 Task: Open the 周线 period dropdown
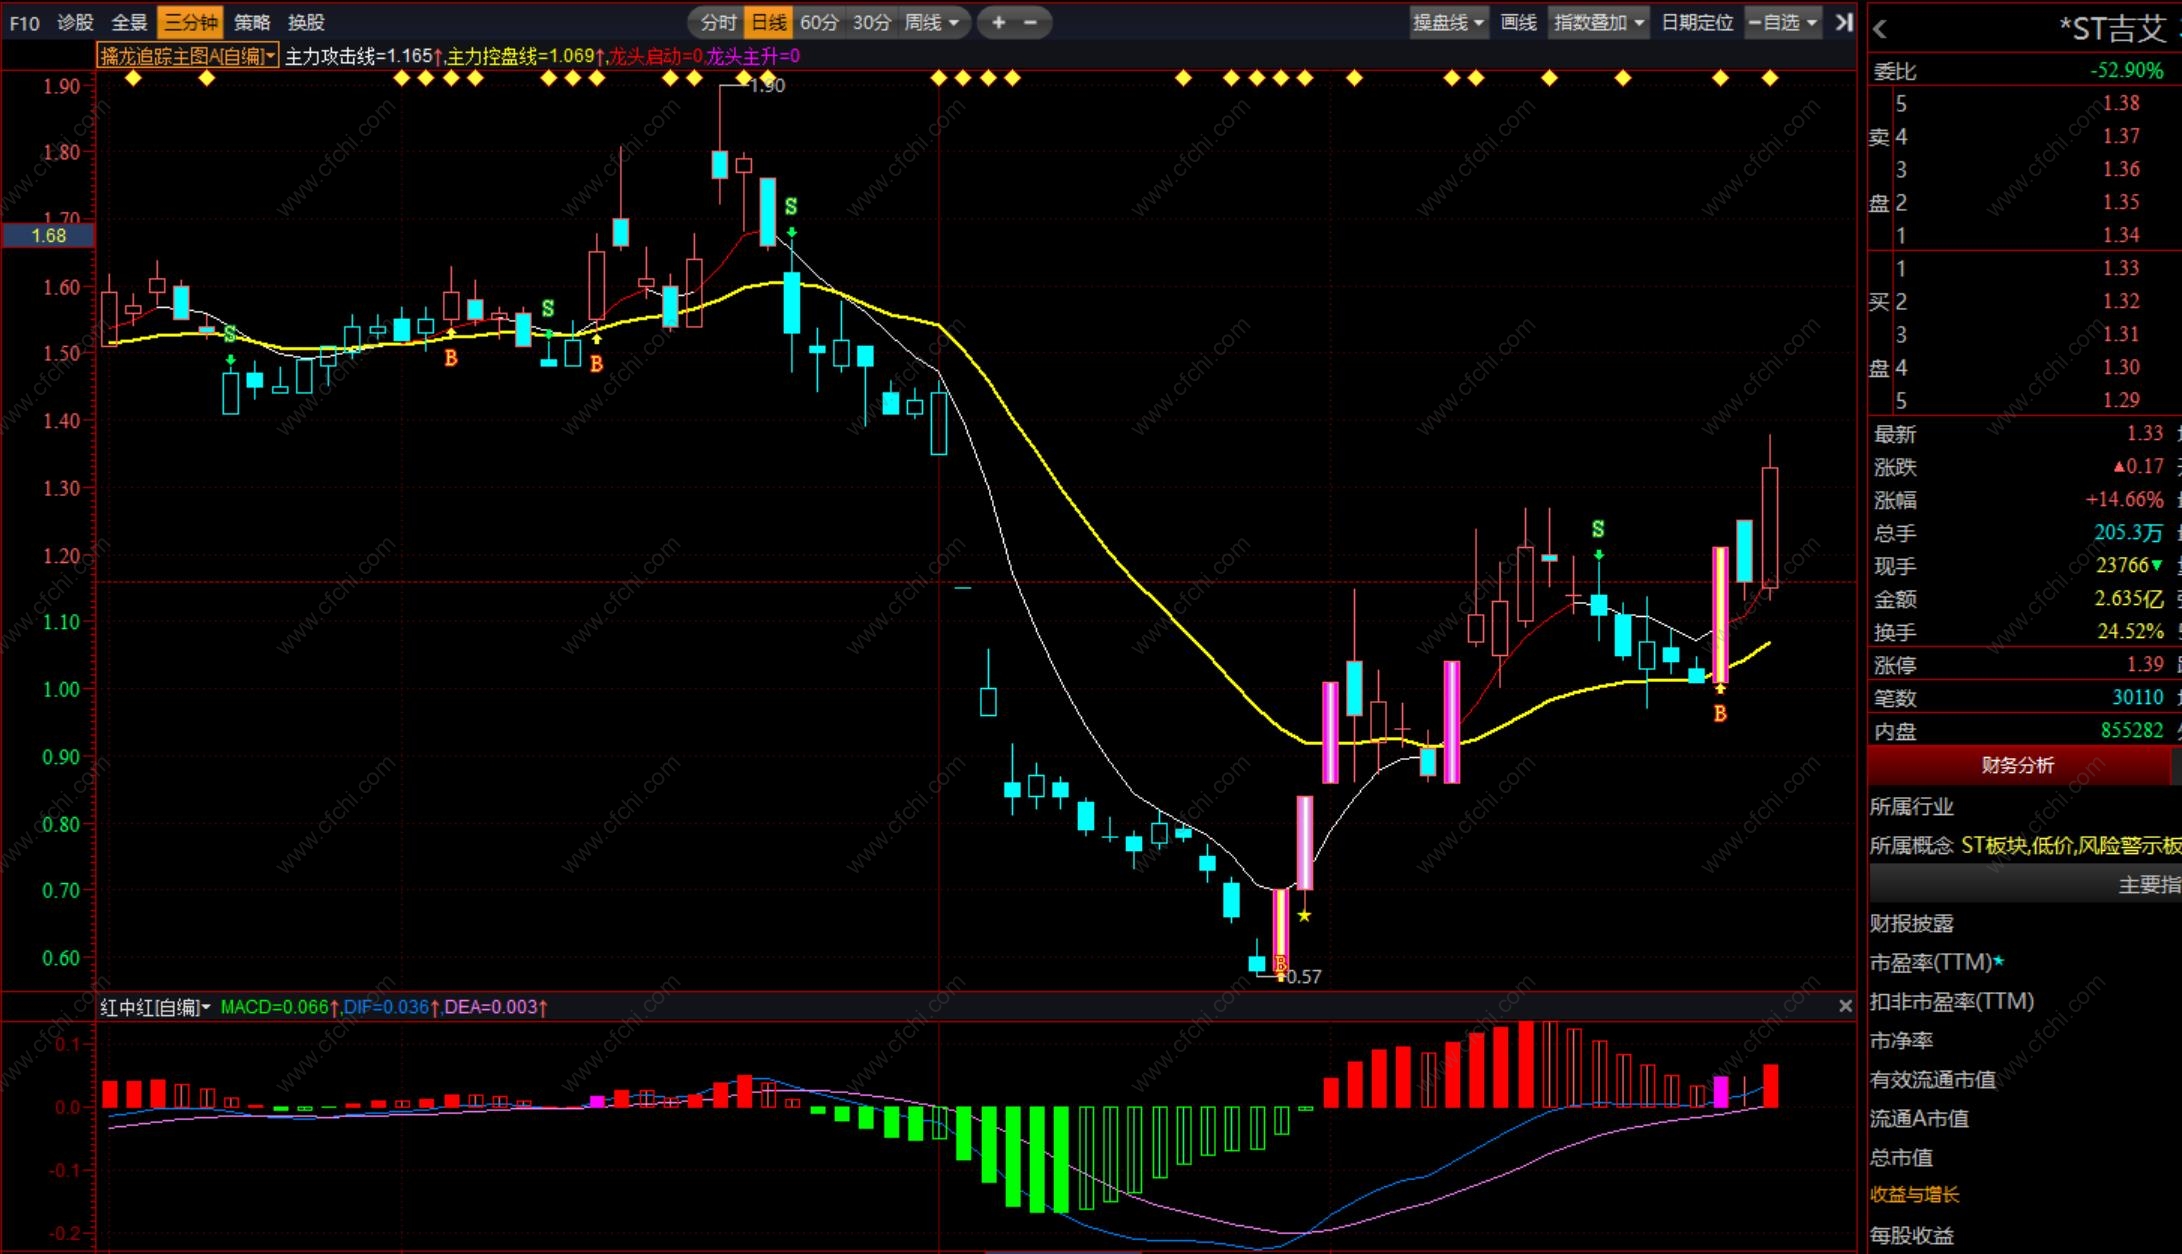[931, 22]
